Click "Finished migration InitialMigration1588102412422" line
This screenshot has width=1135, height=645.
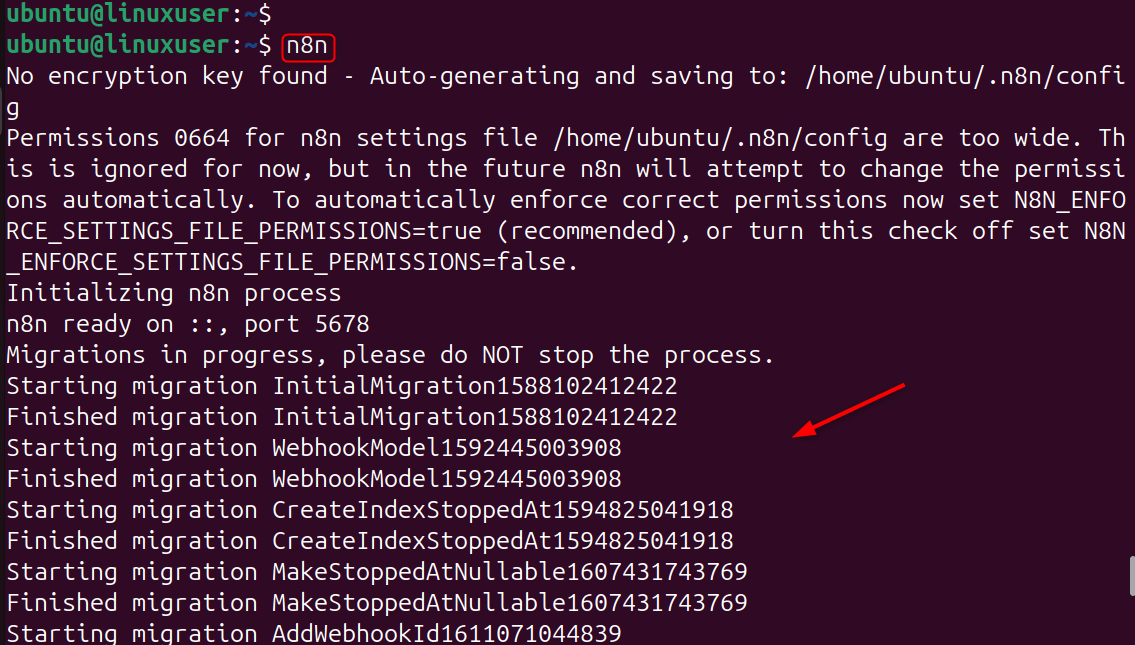pyautogui.click(x=342, y=417)
